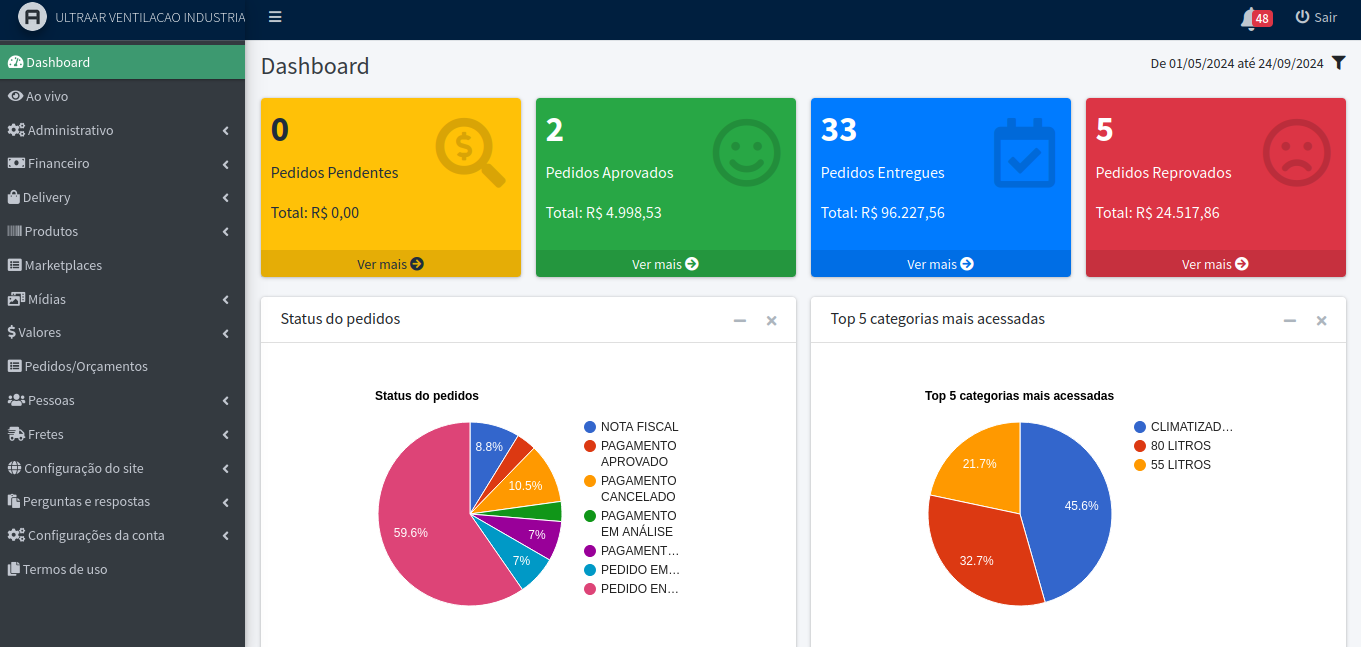1361x647 pixels.
Task: Click the calendar check icon on Pedidos Entregues
Action: (1024, 153)
